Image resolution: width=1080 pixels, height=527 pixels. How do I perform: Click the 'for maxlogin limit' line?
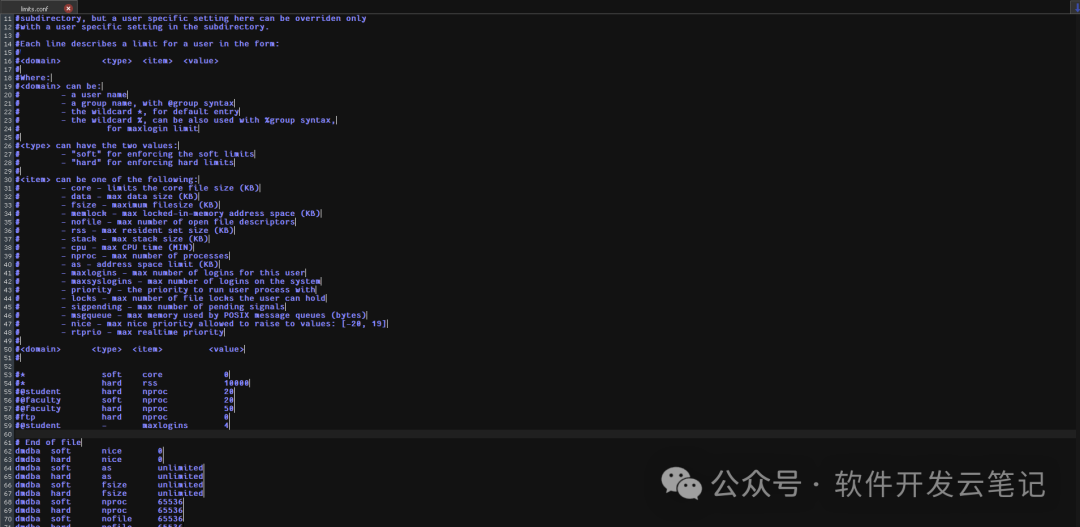click(x=152, y=128)
